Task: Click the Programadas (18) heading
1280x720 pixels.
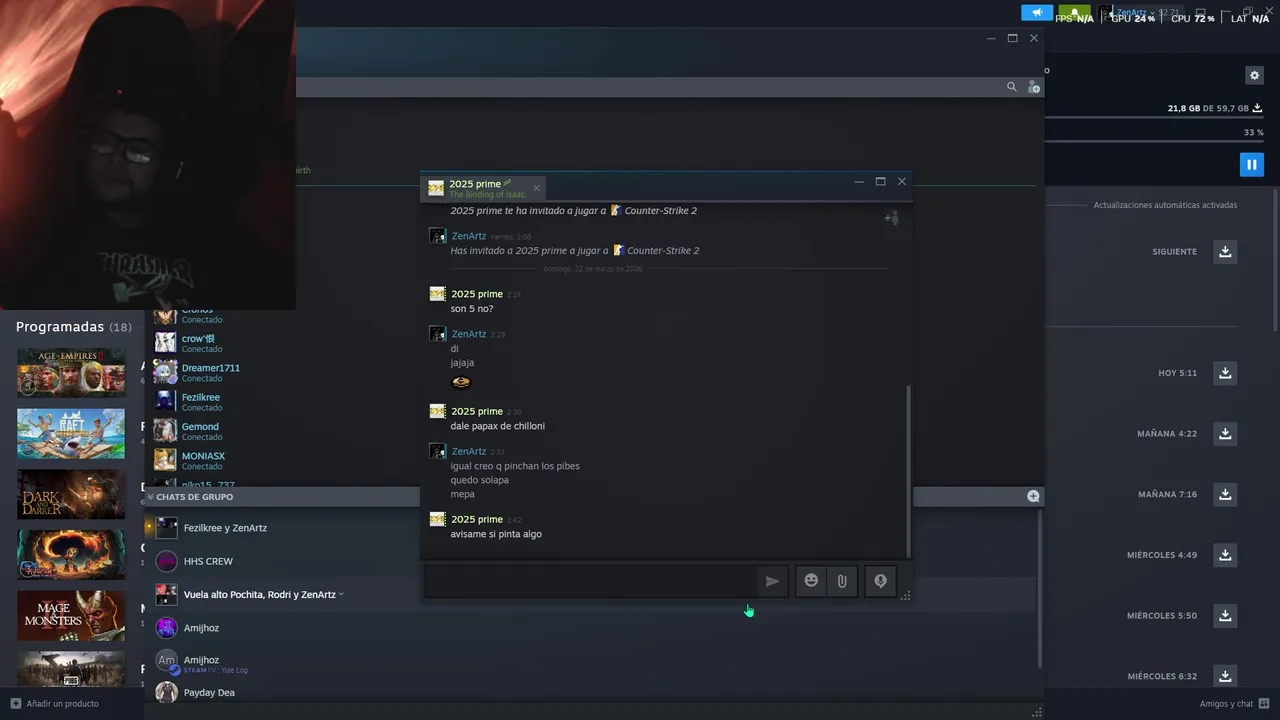Action: click(x=74, y=327)
